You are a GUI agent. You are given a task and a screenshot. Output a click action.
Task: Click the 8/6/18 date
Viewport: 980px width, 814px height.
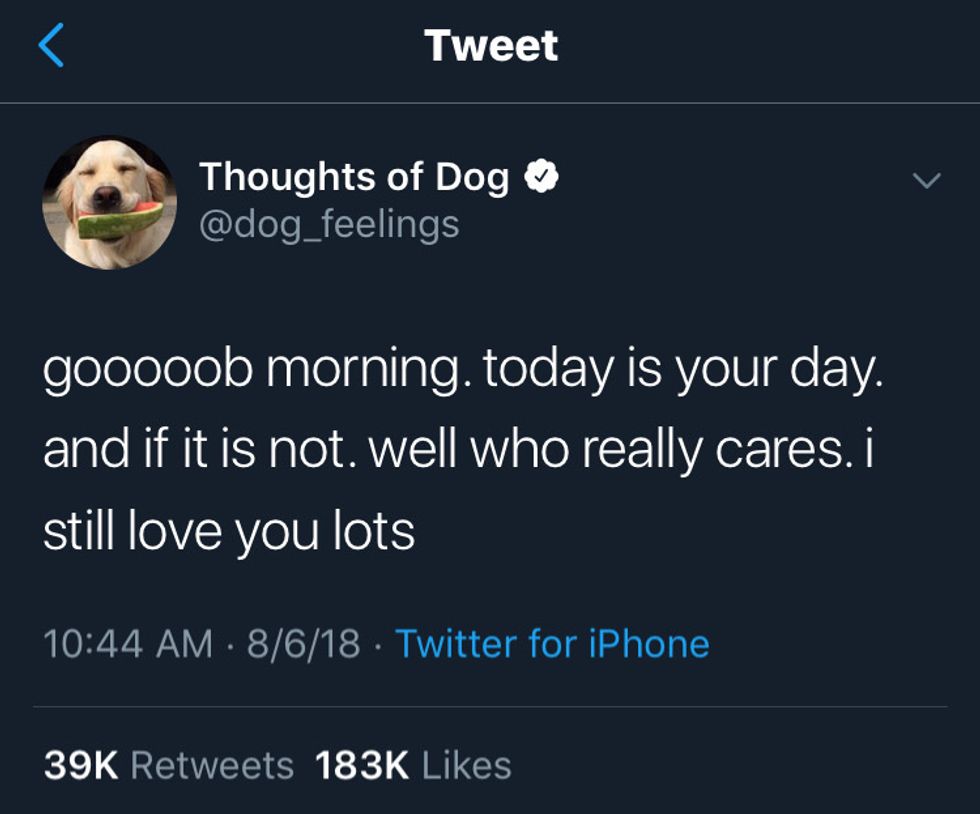pos(304,643)
